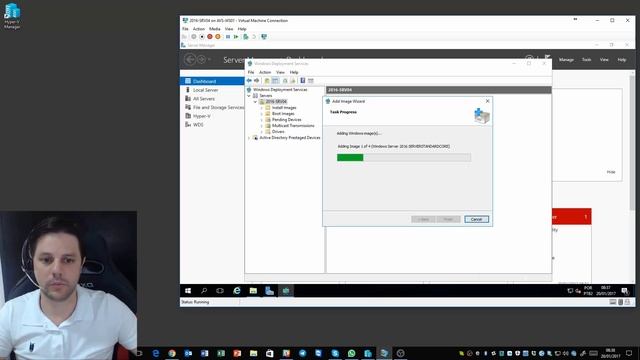Toggle WDS show/hide console tree icon
Viewport: 640px width, 360px height.
coord(275,81)
